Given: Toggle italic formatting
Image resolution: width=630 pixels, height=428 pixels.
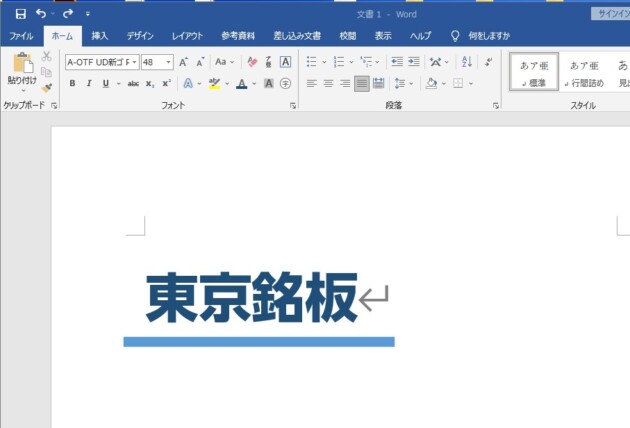Looking at the screenshot, I should tap(89, 83).
